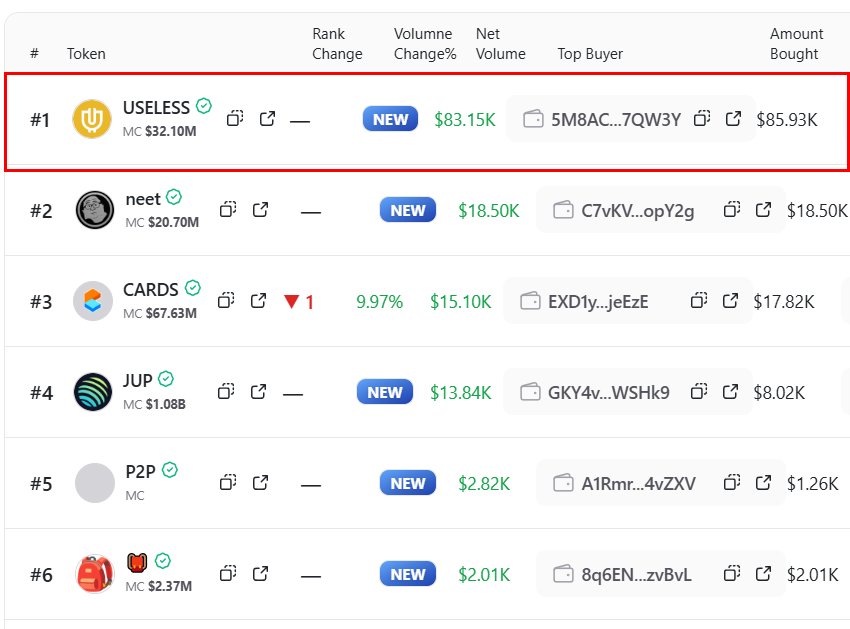
Task: Open wallet 8q6EN...zvBvL external link
Action: click(x=763, y=574)
